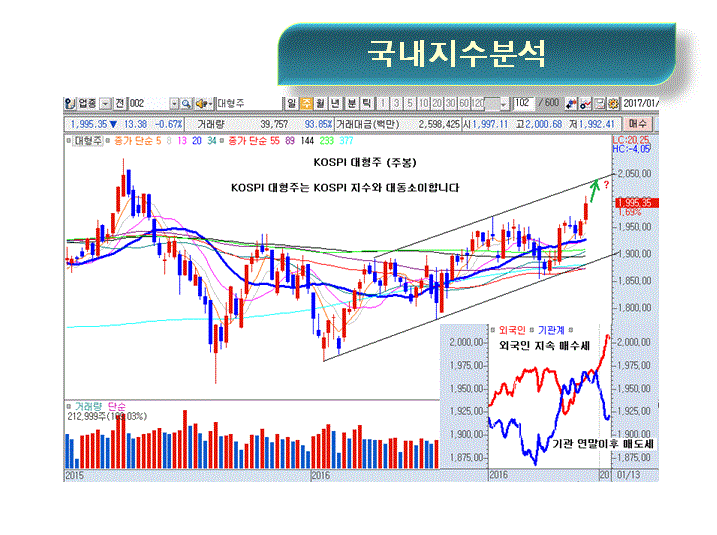Click the chart lookup icon beside 업종
The height and width of the screenshot is (535, 717).
(70, 104)
